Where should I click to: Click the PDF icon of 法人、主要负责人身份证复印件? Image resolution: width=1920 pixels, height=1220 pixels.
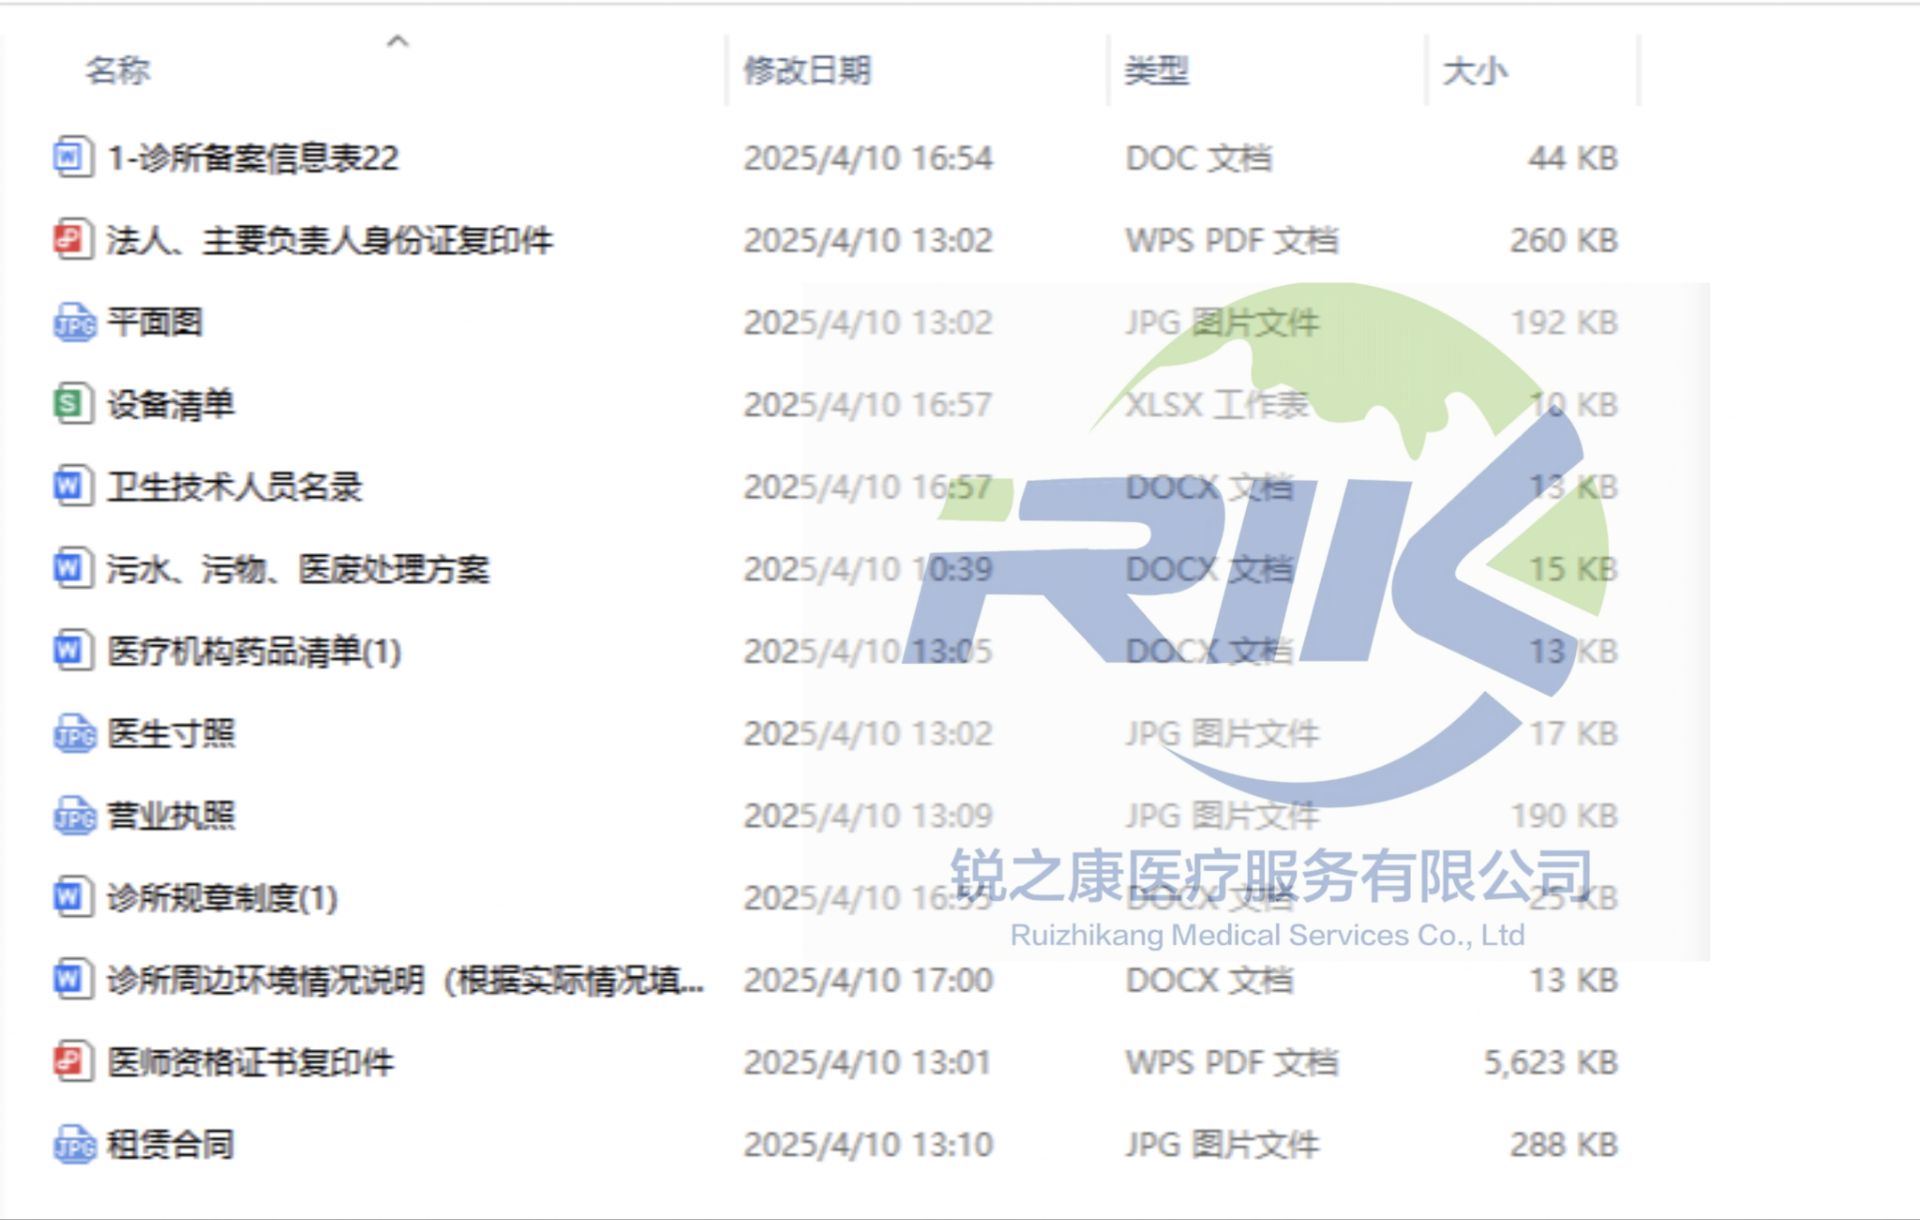72,240
